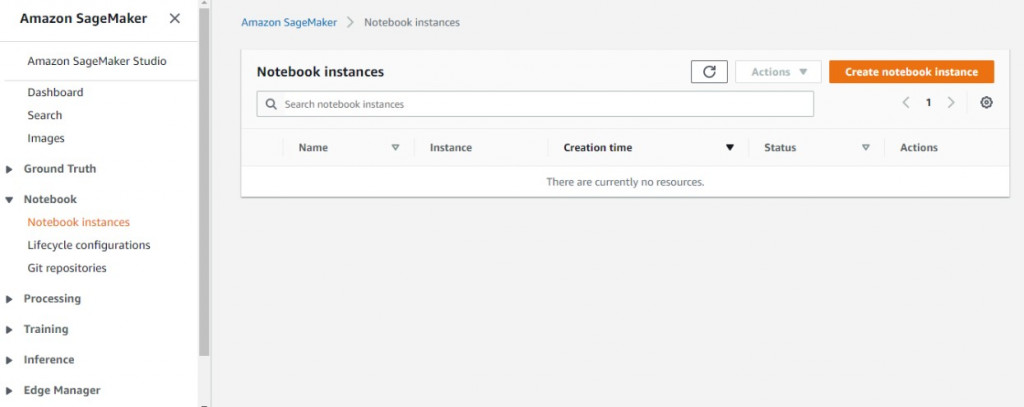The height and width of the screenshot is (407, 1024).
Task: Sort by Status column arrow
Action: (866, 148)
